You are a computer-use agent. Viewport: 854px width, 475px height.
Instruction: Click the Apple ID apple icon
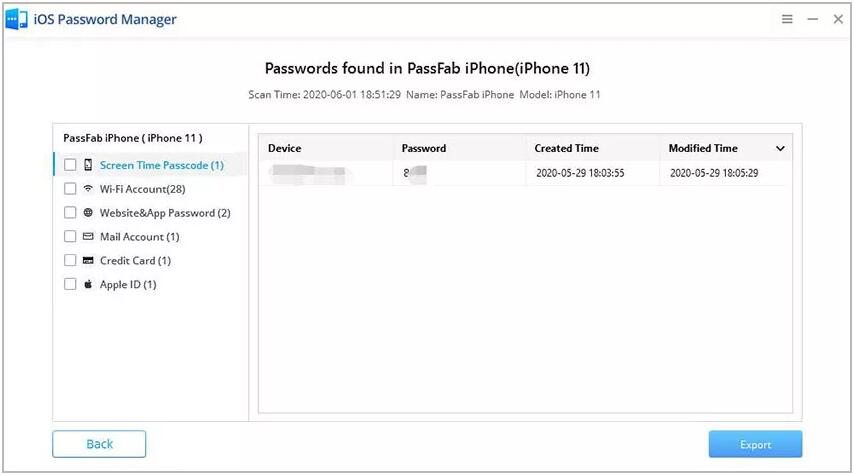pyautogui.click(x=88, y=285)
